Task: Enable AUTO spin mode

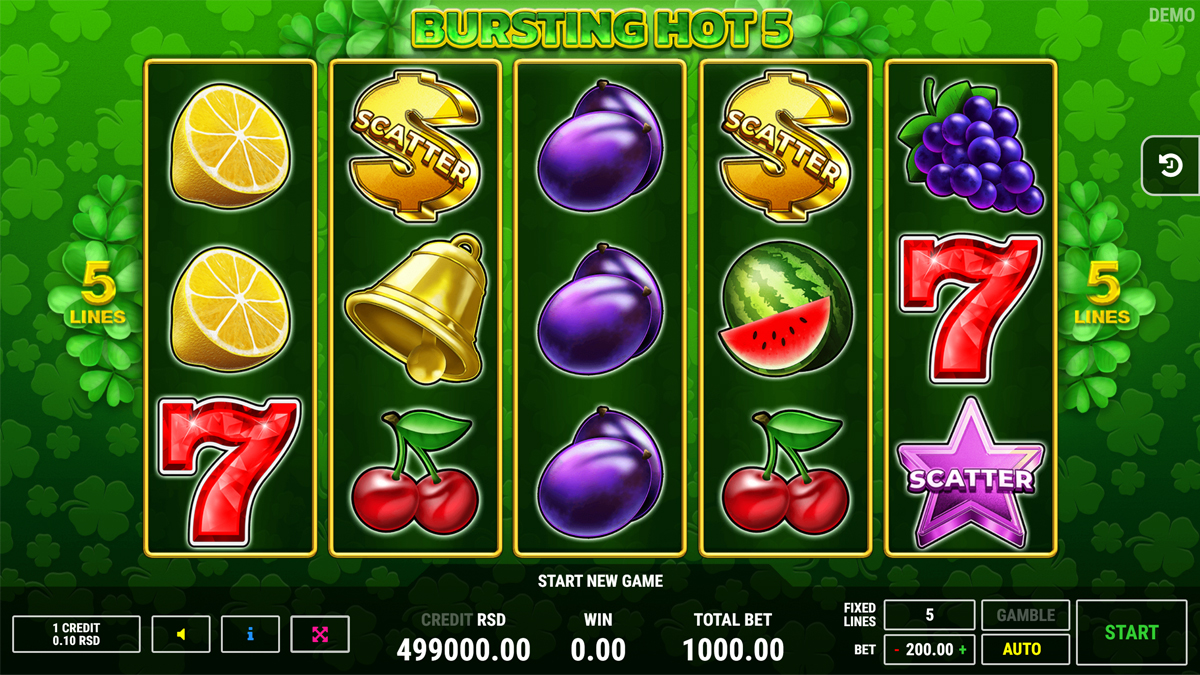Action: 1021,649
